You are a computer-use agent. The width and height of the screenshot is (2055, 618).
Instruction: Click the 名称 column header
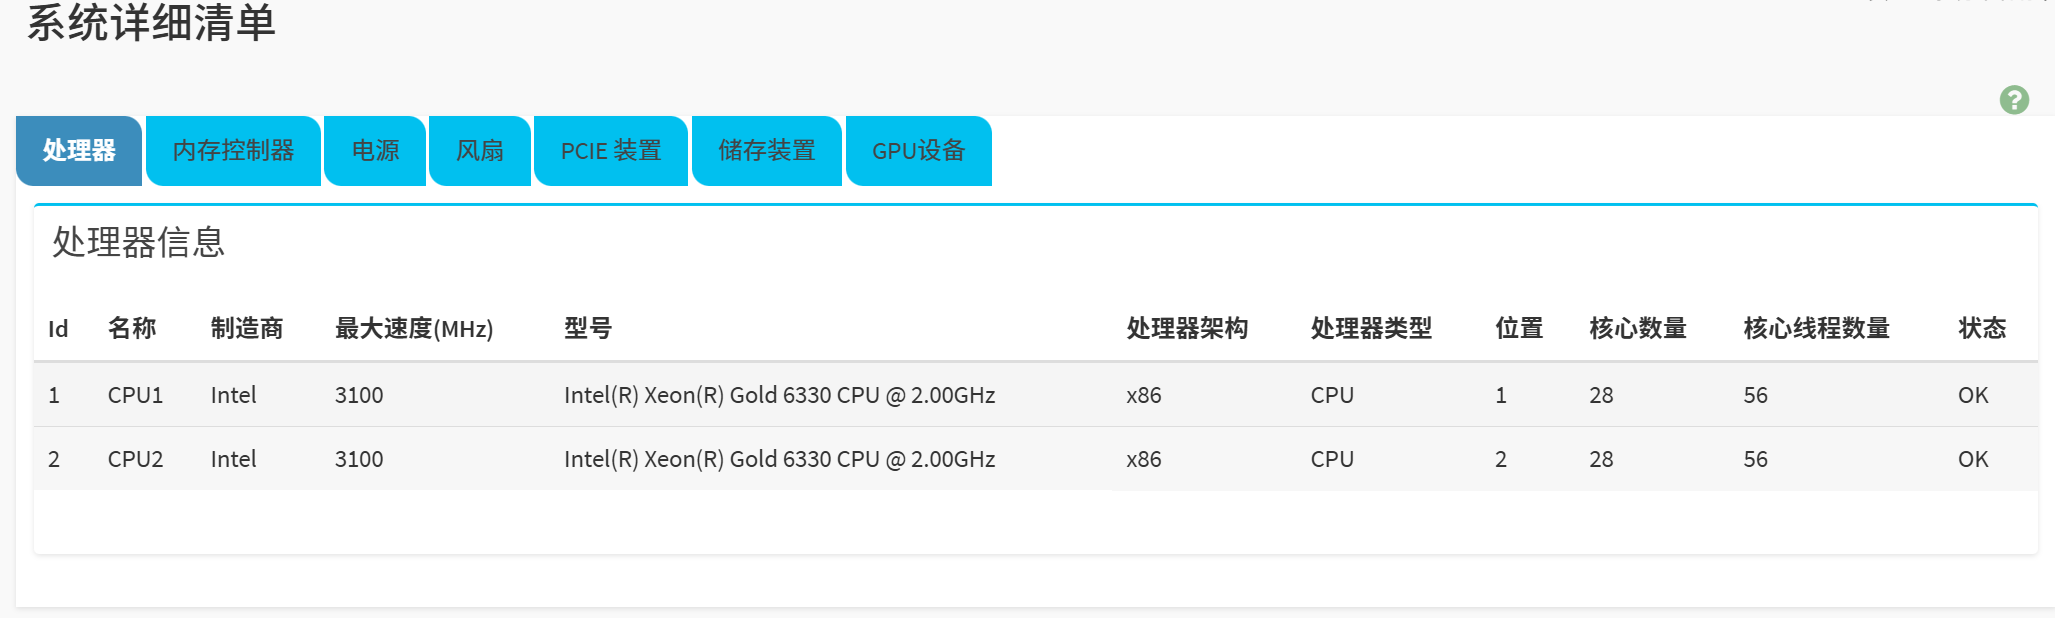(x=132, y=329)
